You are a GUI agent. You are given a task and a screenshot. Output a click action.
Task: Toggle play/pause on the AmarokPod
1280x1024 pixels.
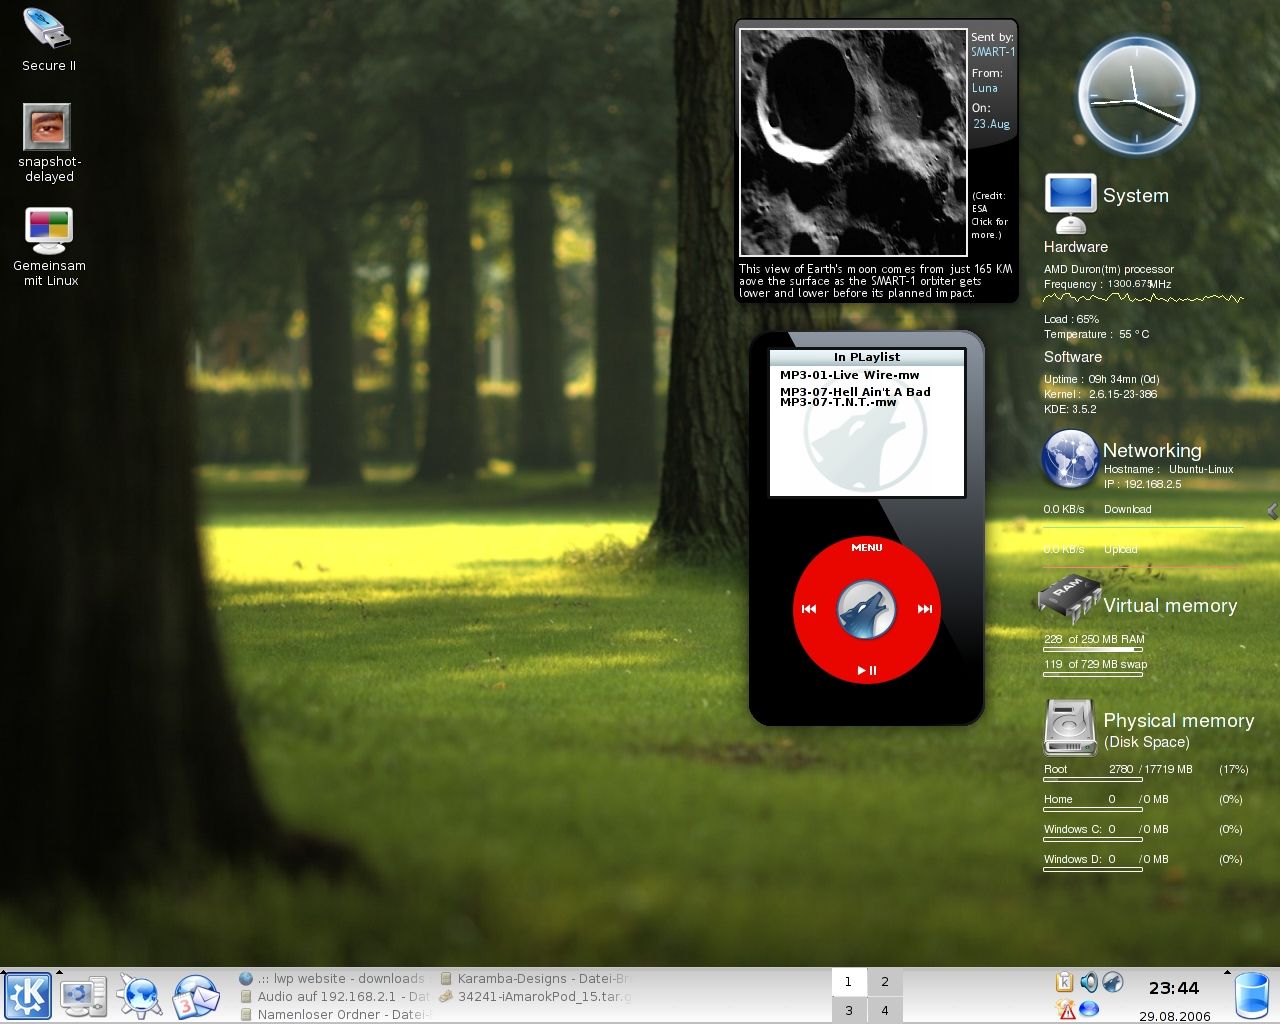pos(866,670)
